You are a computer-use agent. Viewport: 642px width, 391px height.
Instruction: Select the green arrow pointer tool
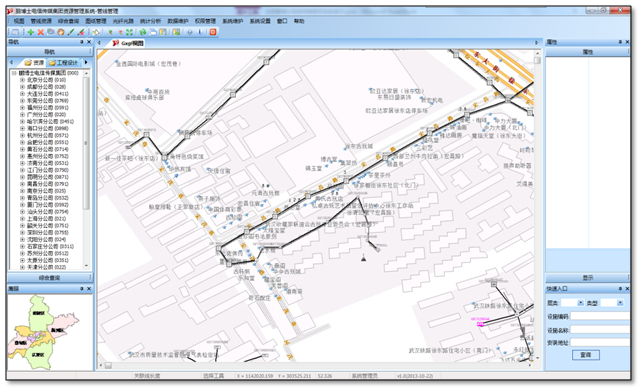[x=111, y=32]
